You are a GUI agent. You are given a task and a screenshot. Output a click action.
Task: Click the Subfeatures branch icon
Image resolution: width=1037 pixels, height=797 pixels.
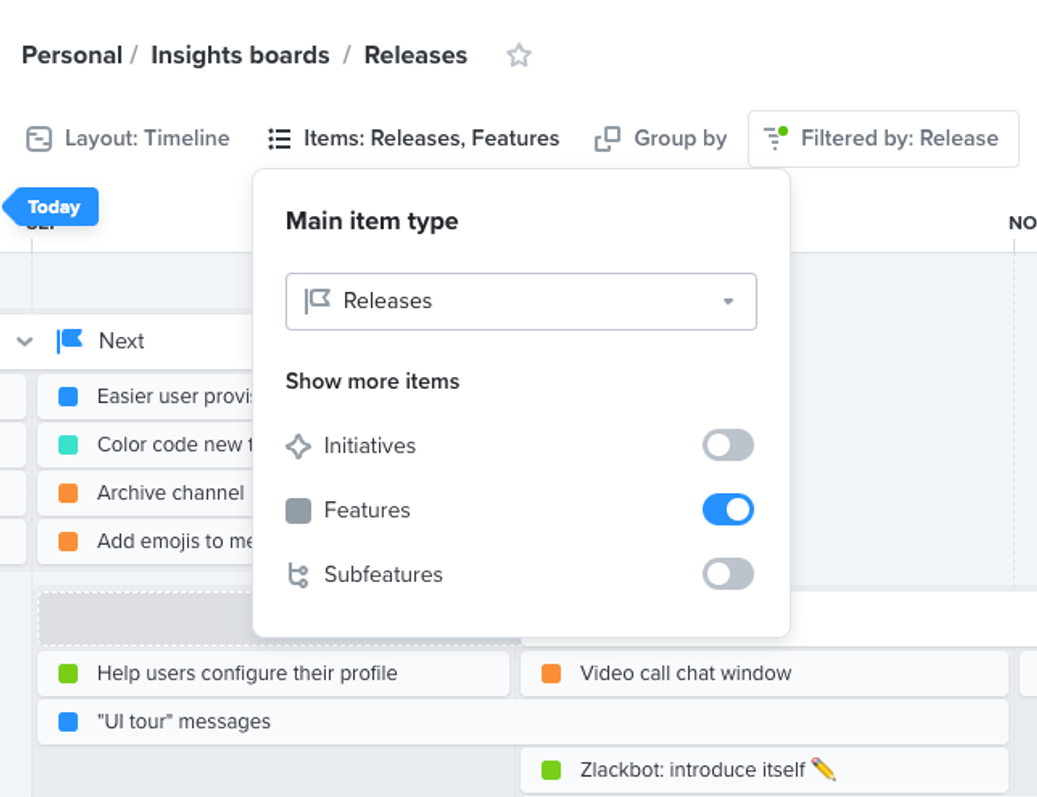coord(295,574)
